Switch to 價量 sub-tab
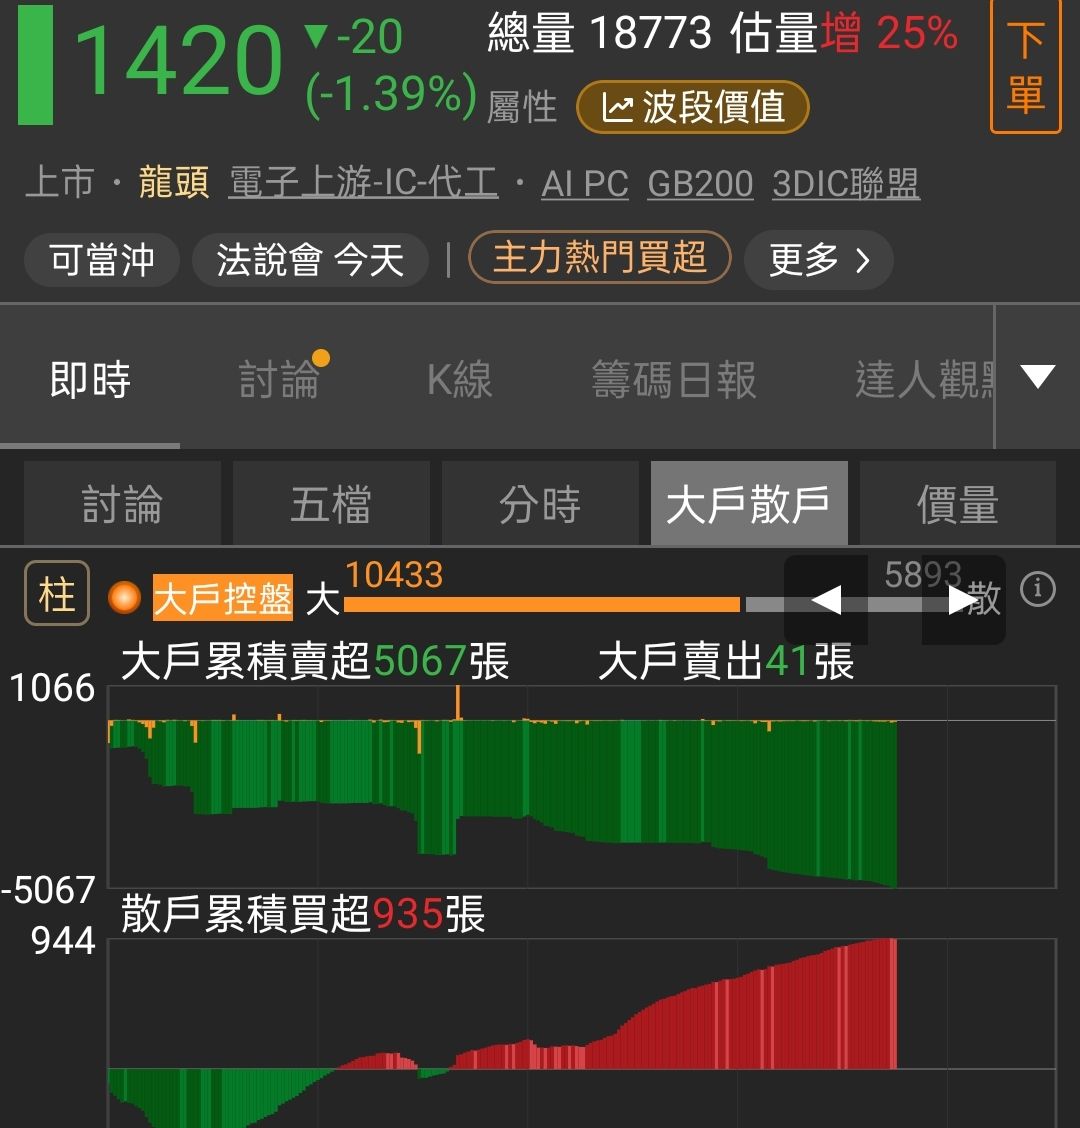Image resolution: width=1080 pixels, height=1128 pixels. pyautogui.click(x=957, y=504)
